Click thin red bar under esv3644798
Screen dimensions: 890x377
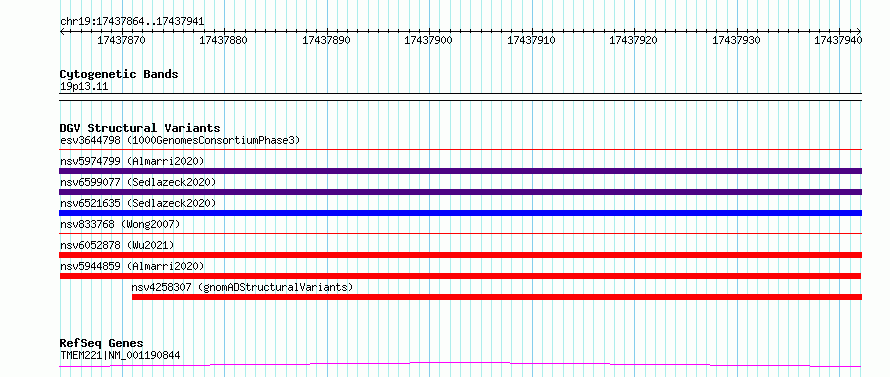tap(460, 150)
